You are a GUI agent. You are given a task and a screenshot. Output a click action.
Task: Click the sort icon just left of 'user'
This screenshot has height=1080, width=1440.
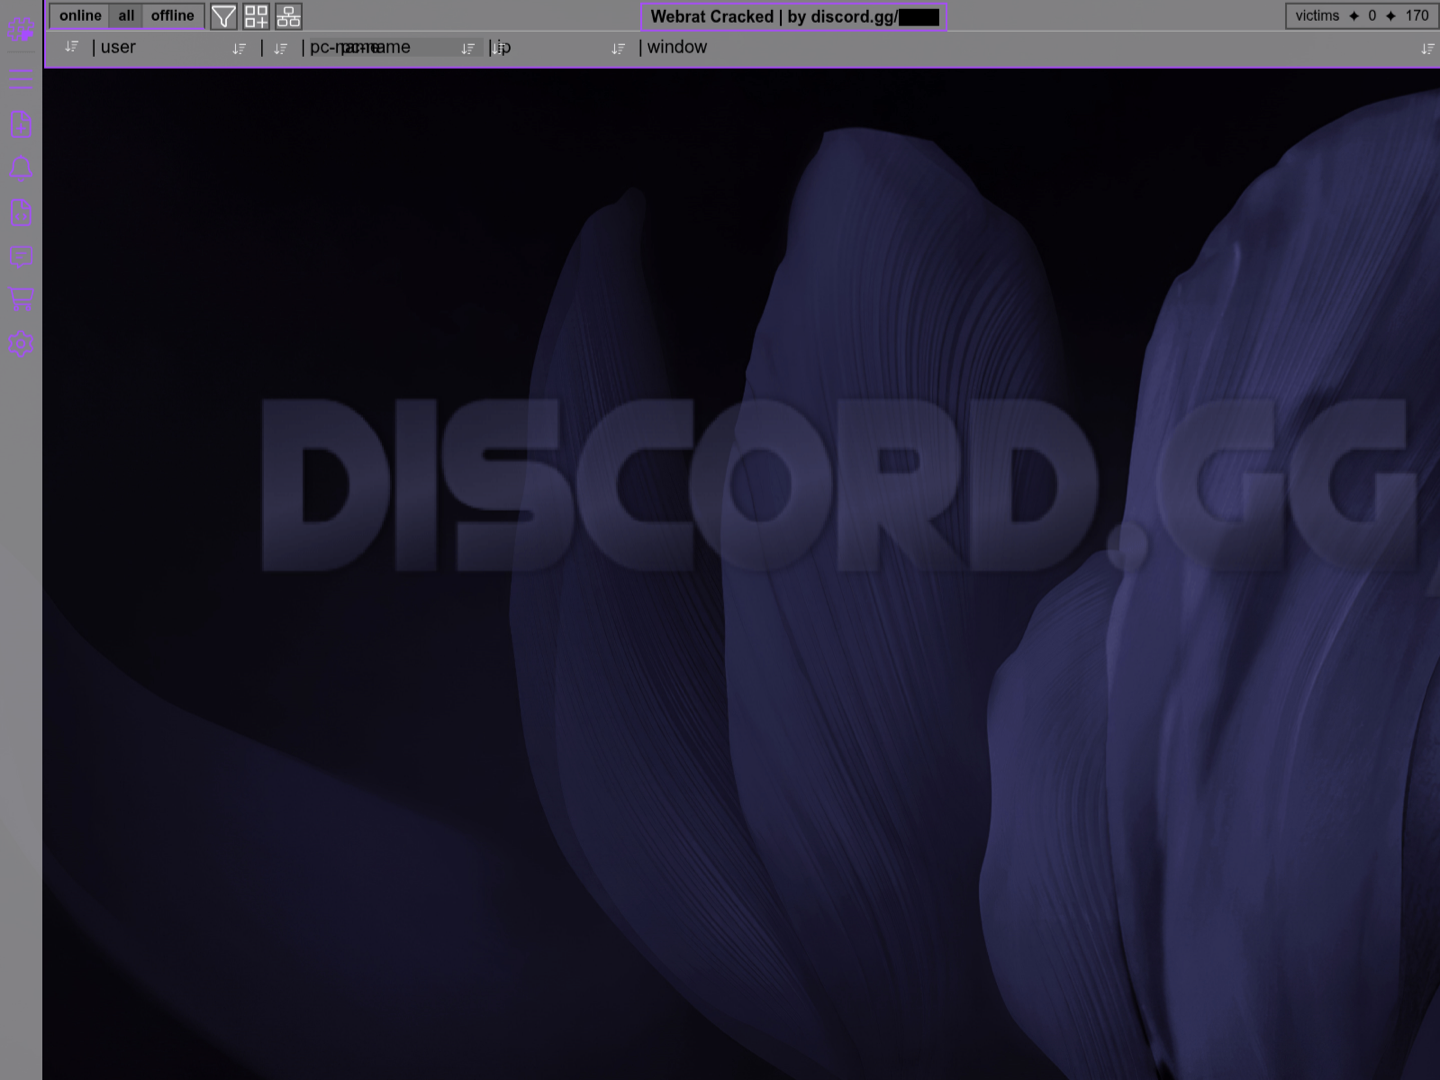pyautogui.click(x=71, y=47)
